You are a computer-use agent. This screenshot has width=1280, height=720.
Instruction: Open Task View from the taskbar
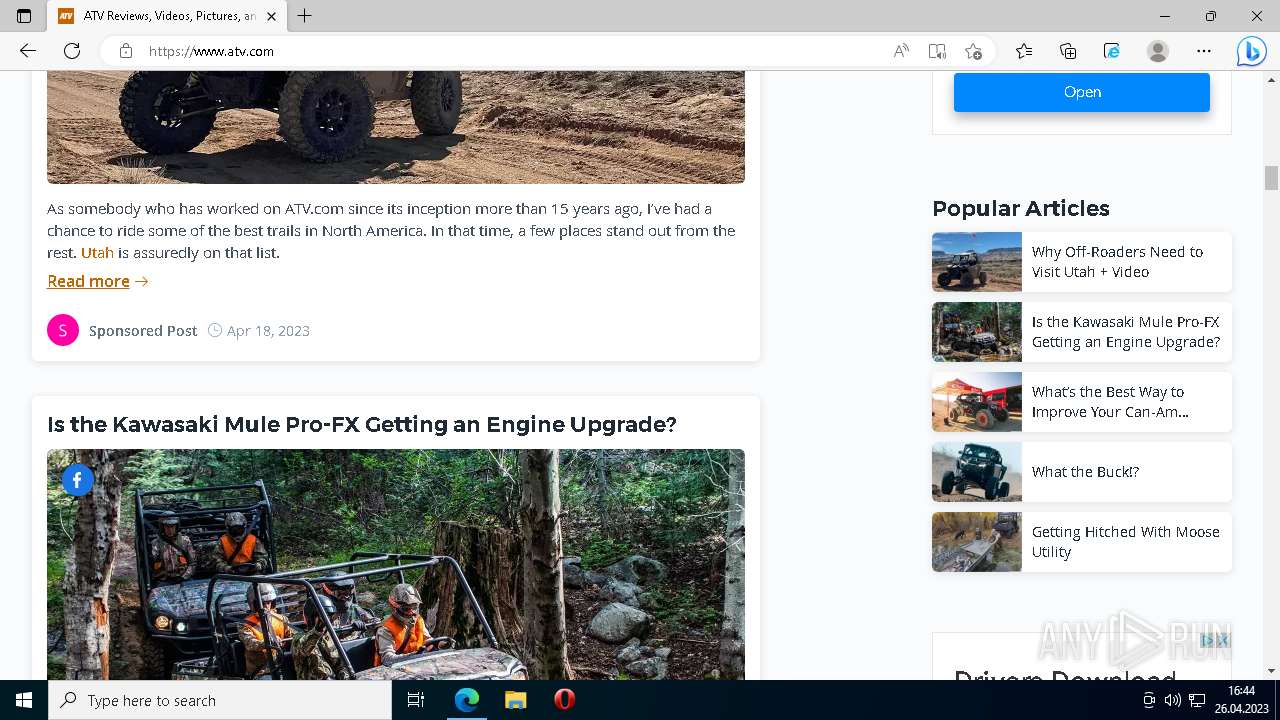416,700
